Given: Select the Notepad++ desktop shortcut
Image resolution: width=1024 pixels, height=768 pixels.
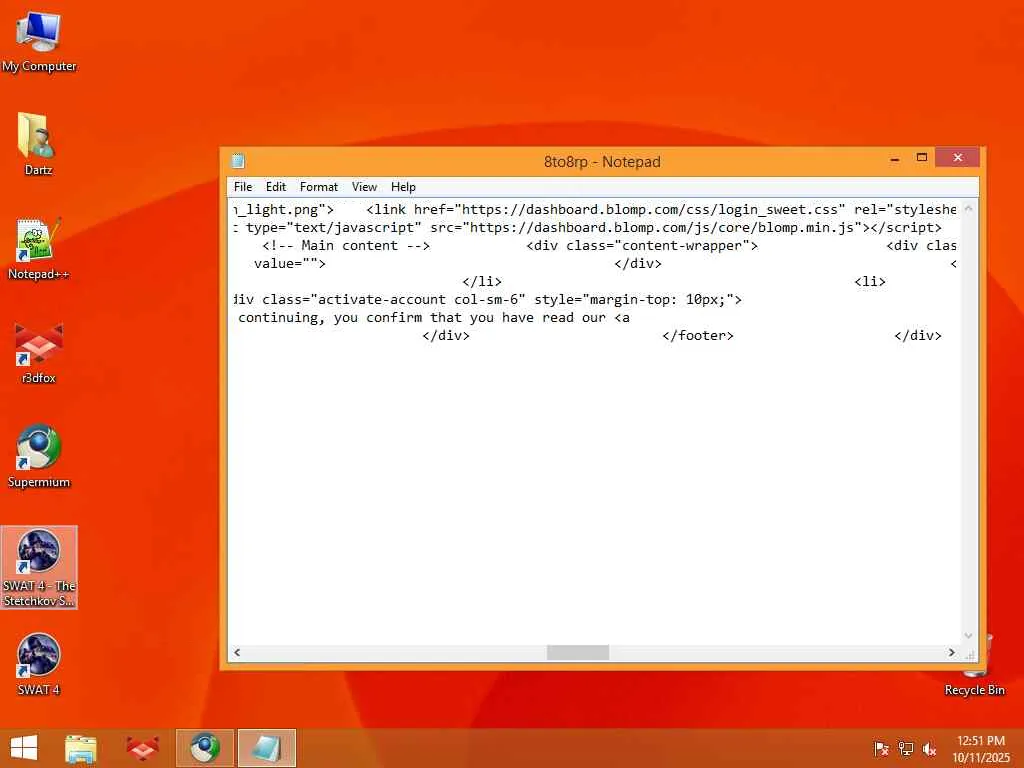Looking at the screenshot, I should tap(39, 249).
